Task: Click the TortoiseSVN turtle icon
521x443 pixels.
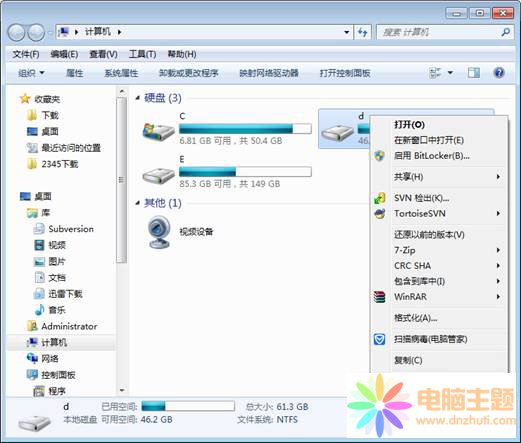Action: [379, 213]
